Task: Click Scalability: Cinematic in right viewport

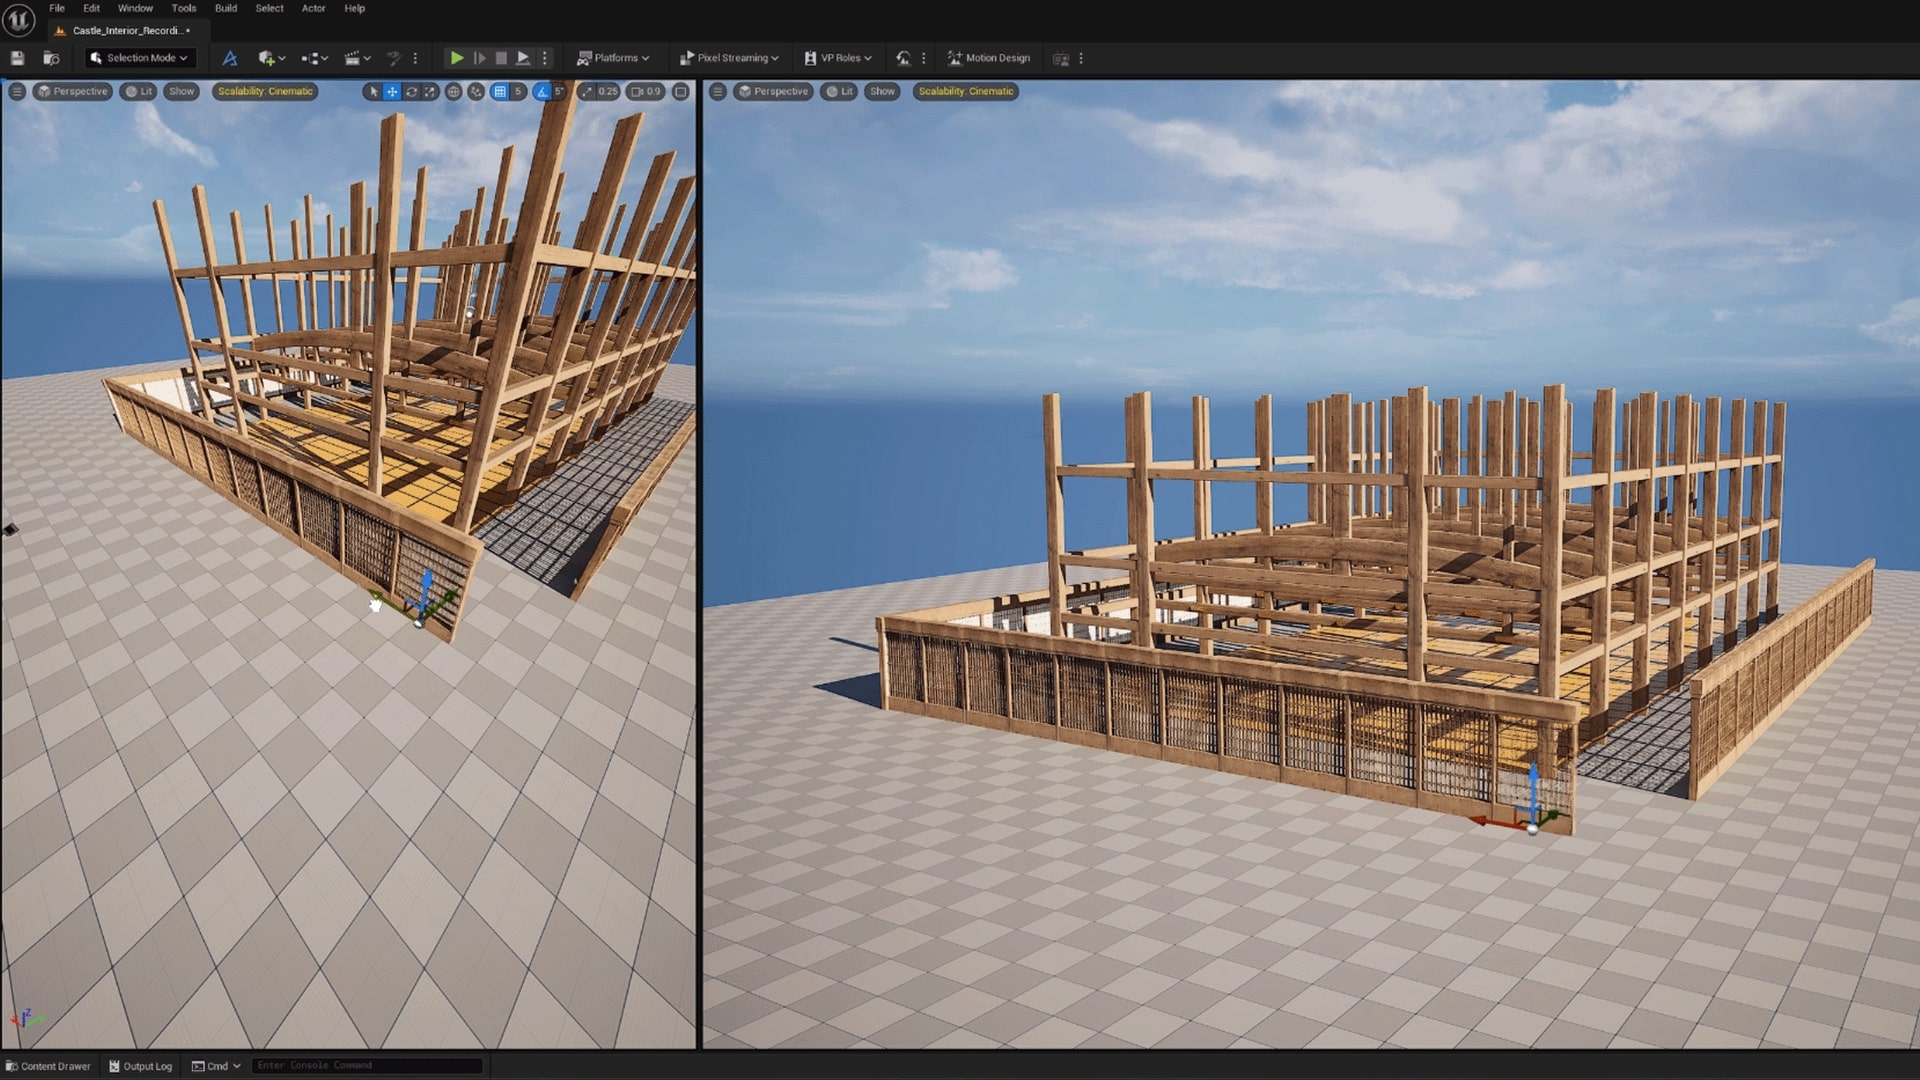Action: (x=965, y=91)
